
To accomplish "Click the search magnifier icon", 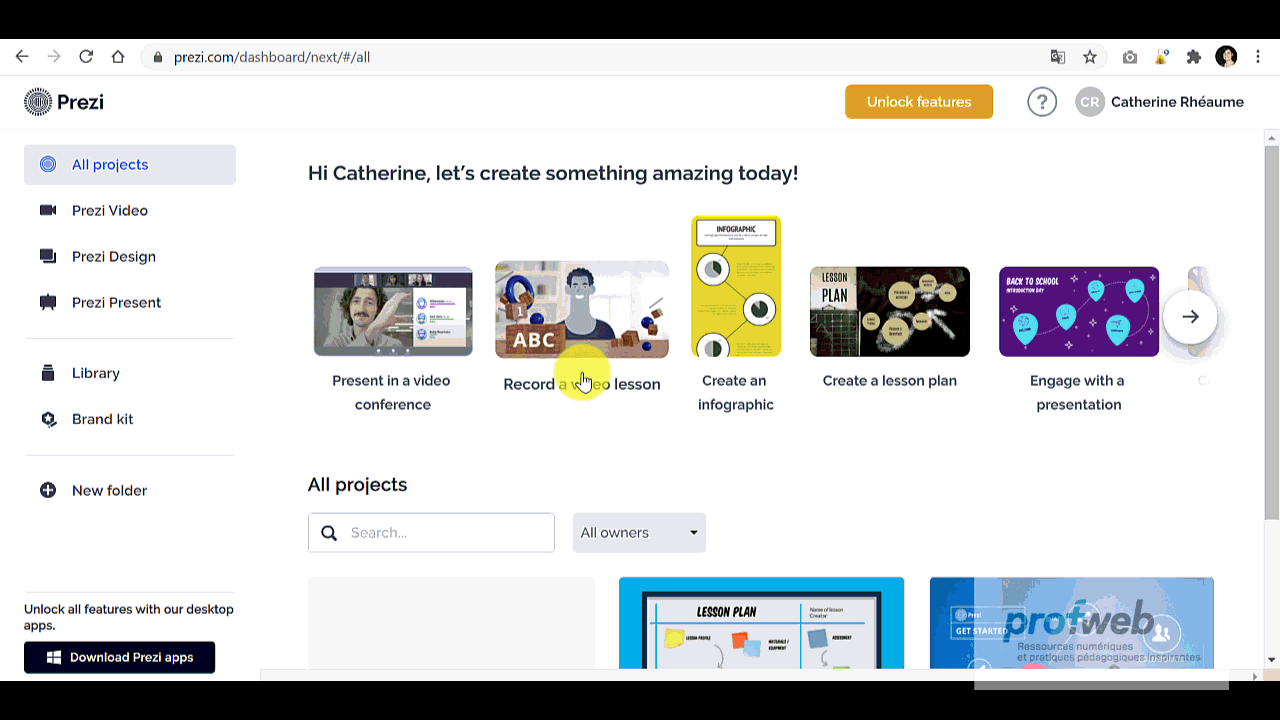I will coord(329,533).
